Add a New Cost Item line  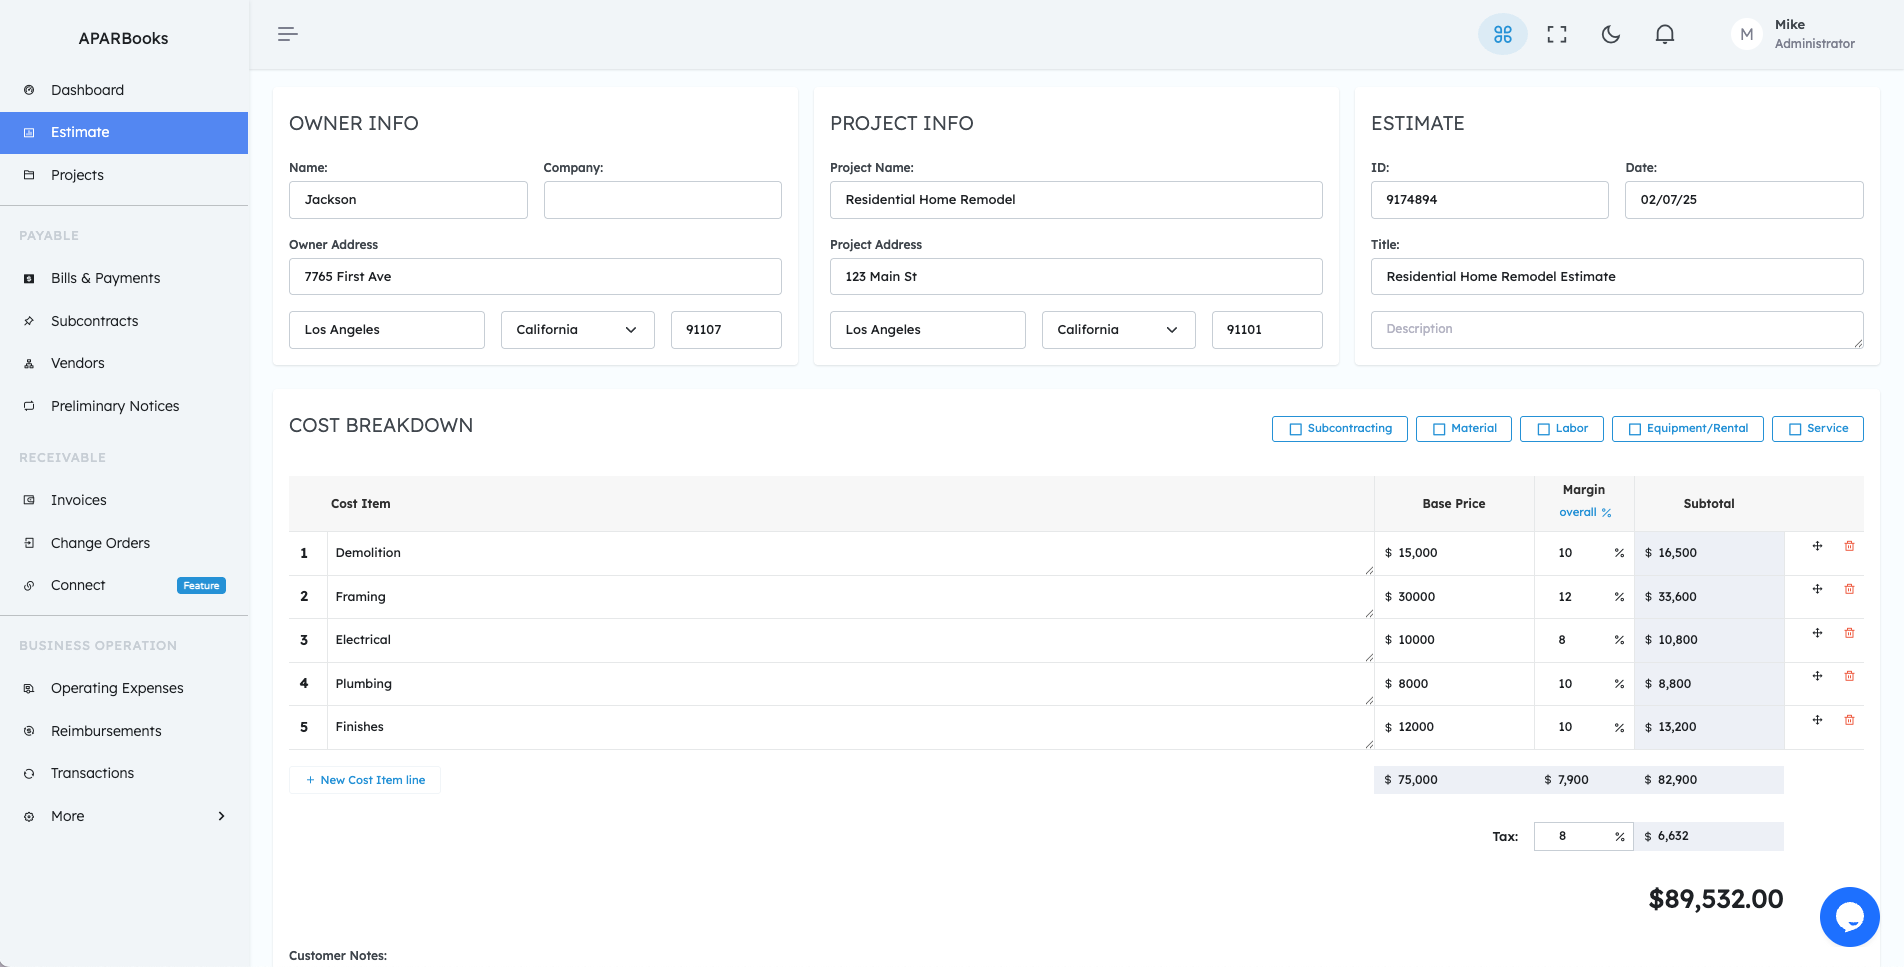point(365,780)
